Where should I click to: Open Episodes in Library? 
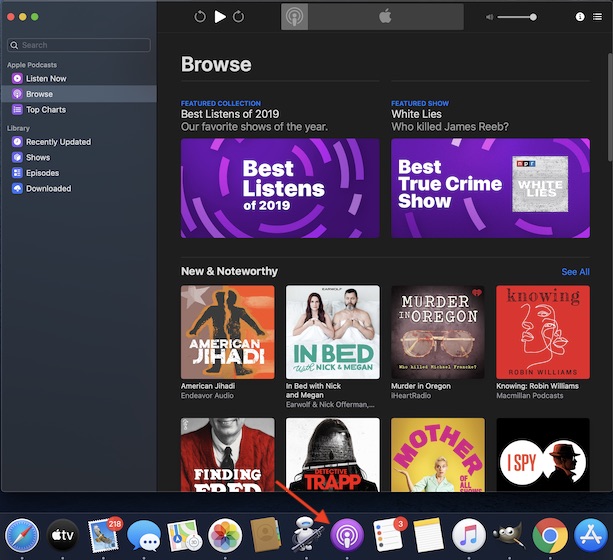(x=43, y=173)
